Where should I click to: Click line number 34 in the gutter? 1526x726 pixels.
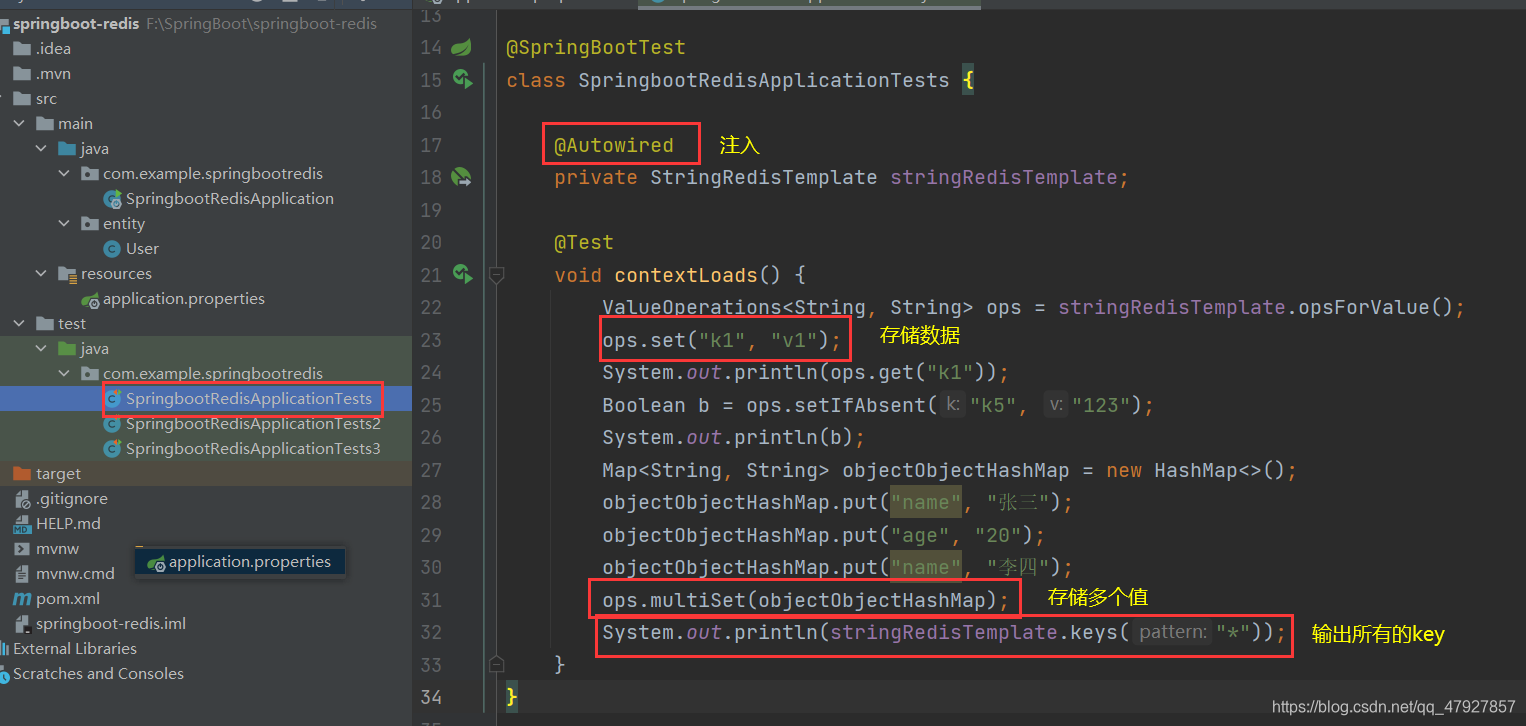[430, 697]
